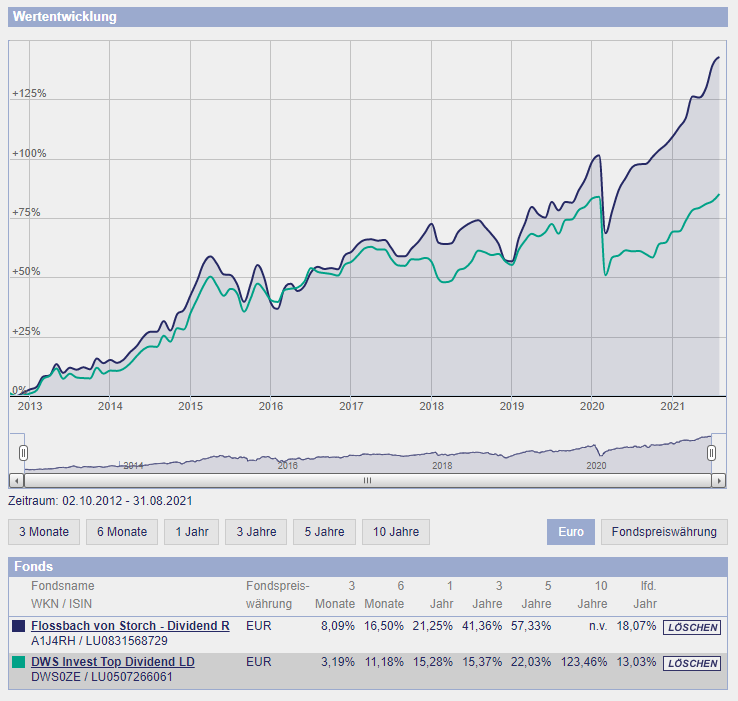Click the A1J4RH / LU0831568729 ISIN text
Viewport: 738px width, 701px height.
(99, 641)
